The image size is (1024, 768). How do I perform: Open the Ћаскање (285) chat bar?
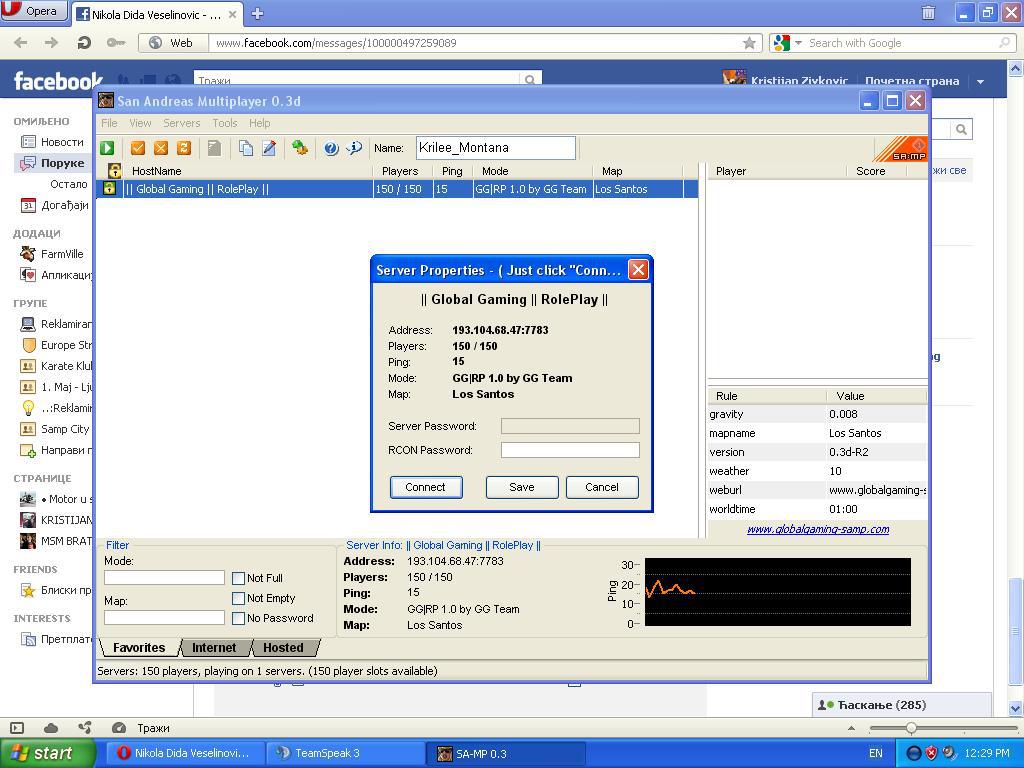click(x=902, y=705)
